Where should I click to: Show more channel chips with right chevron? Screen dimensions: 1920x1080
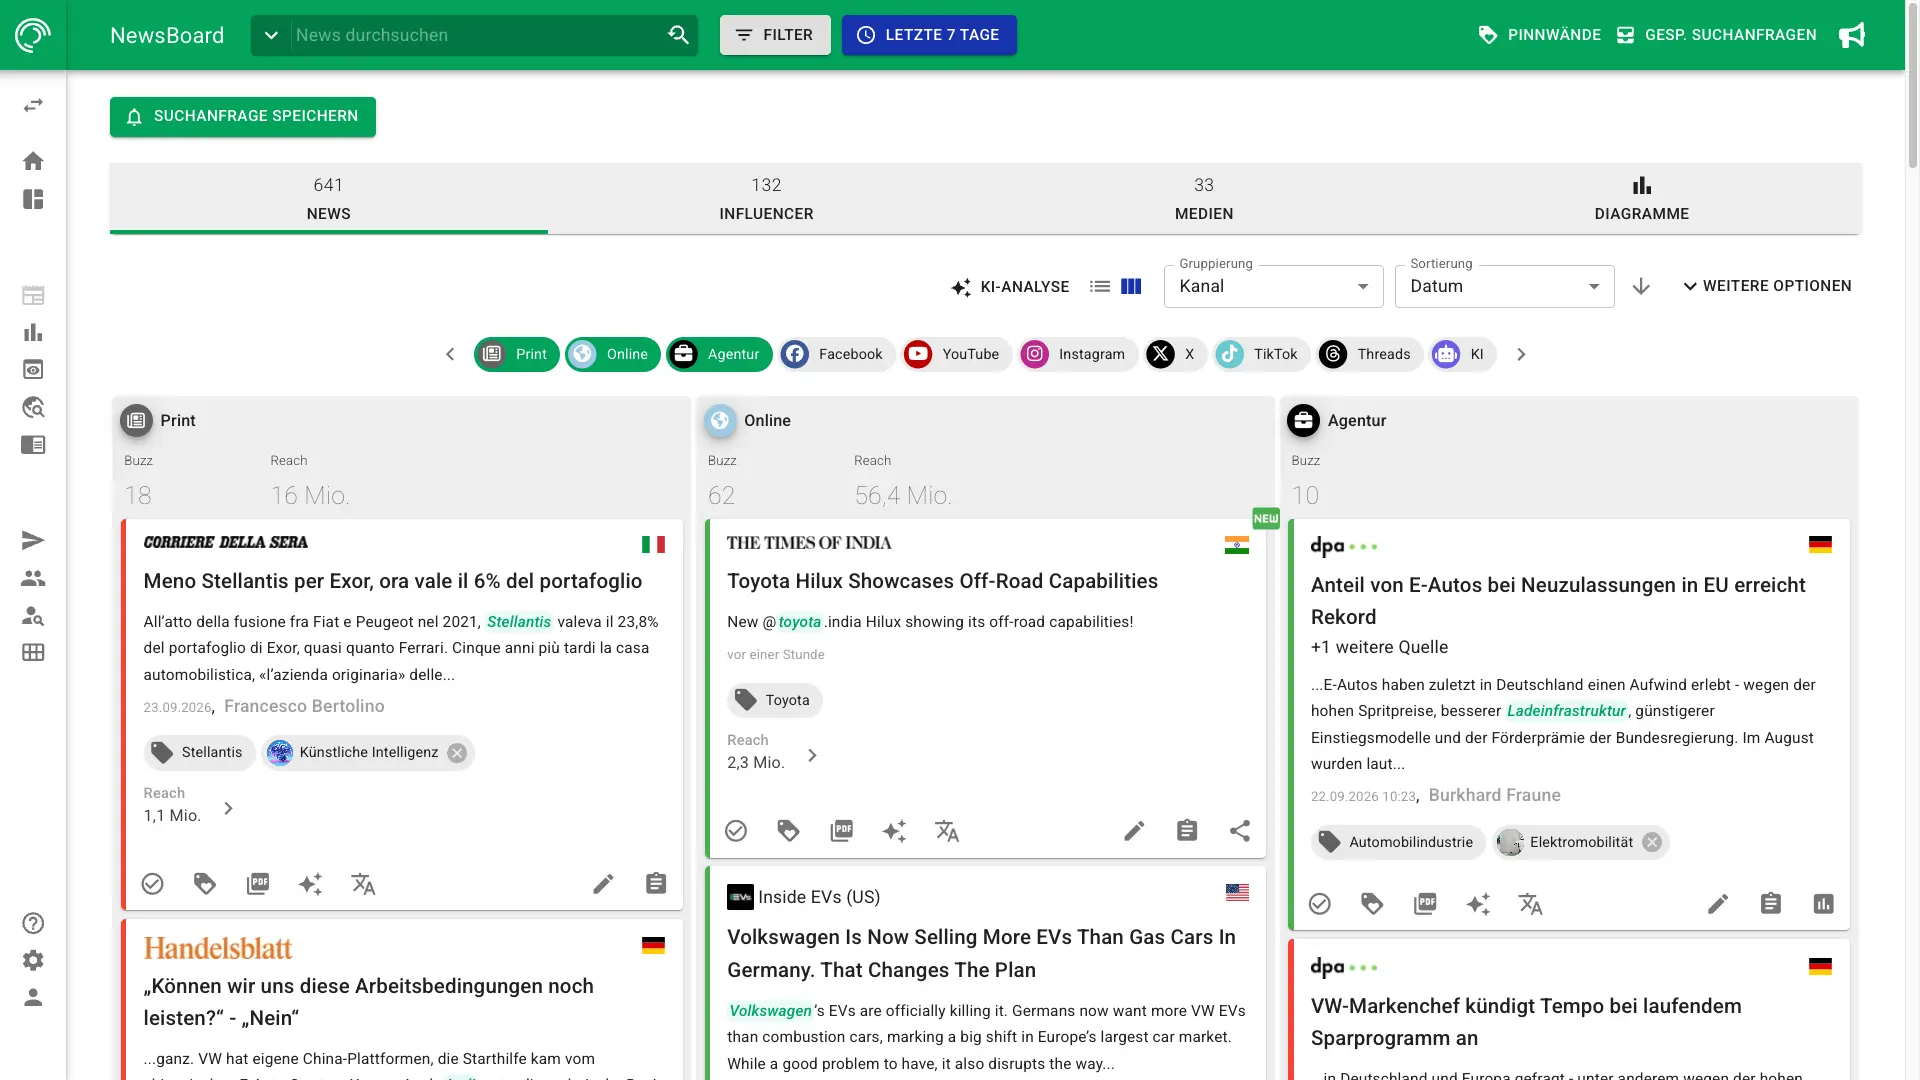click(1521, 354)
